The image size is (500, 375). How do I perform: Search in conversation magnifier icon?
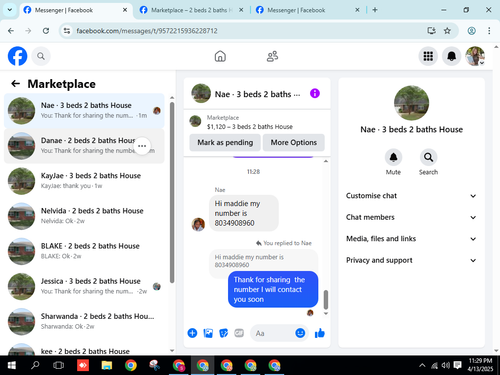click(x=428, y=157)
